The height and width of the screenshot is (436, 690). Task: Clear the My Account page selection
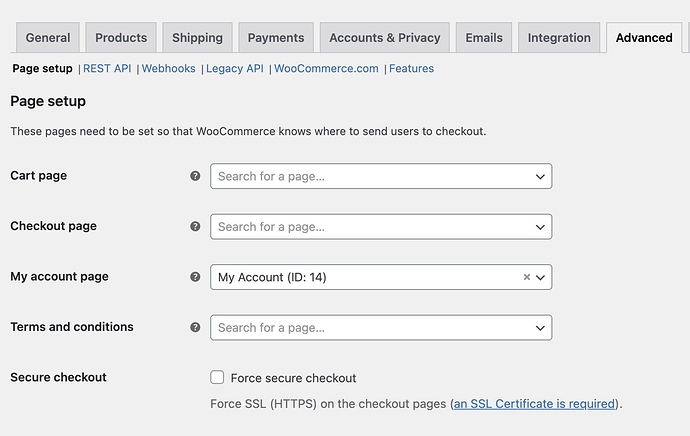pos(527,277)
